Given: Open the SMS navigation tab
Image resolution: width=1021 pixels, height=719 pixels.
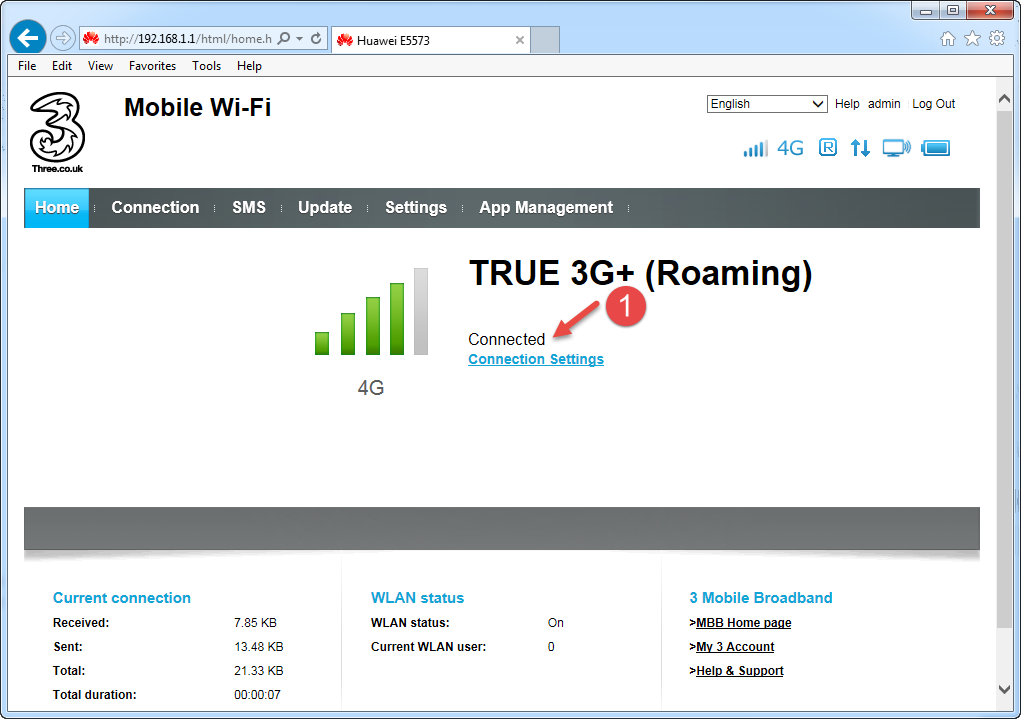Looking at the screenshot, I should click(x=249, y=208).
